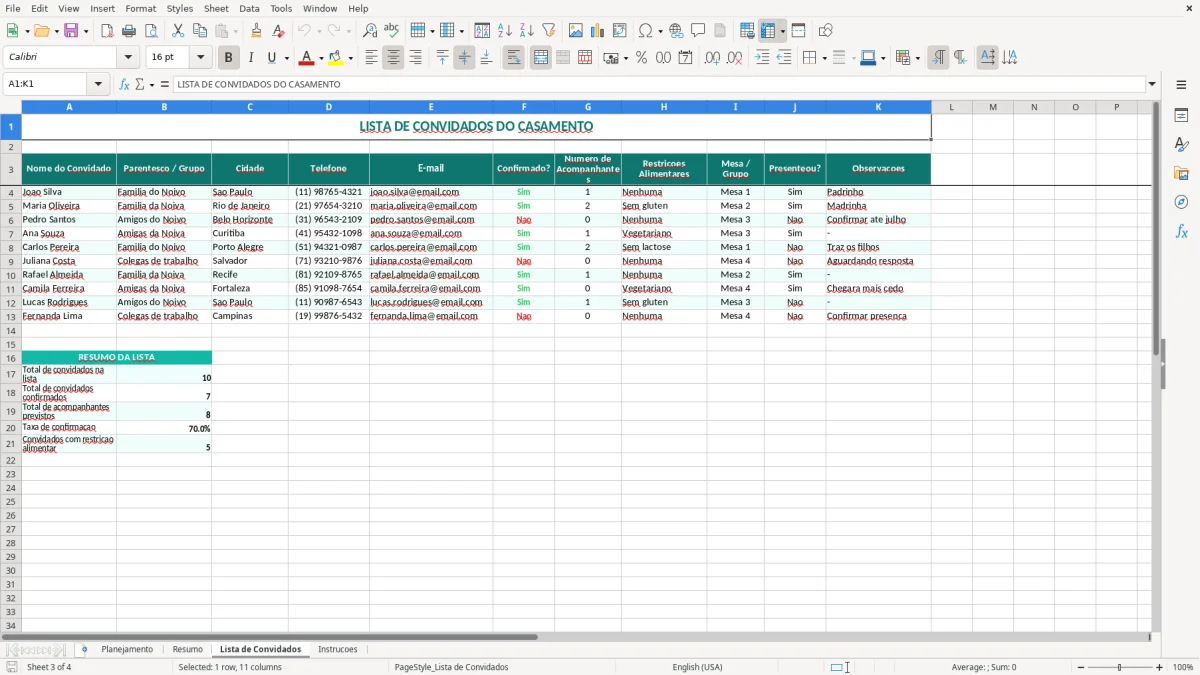Open the Navigator sidebar panel
This screenshot has height=675, width=1200.
pos(1181,202)
